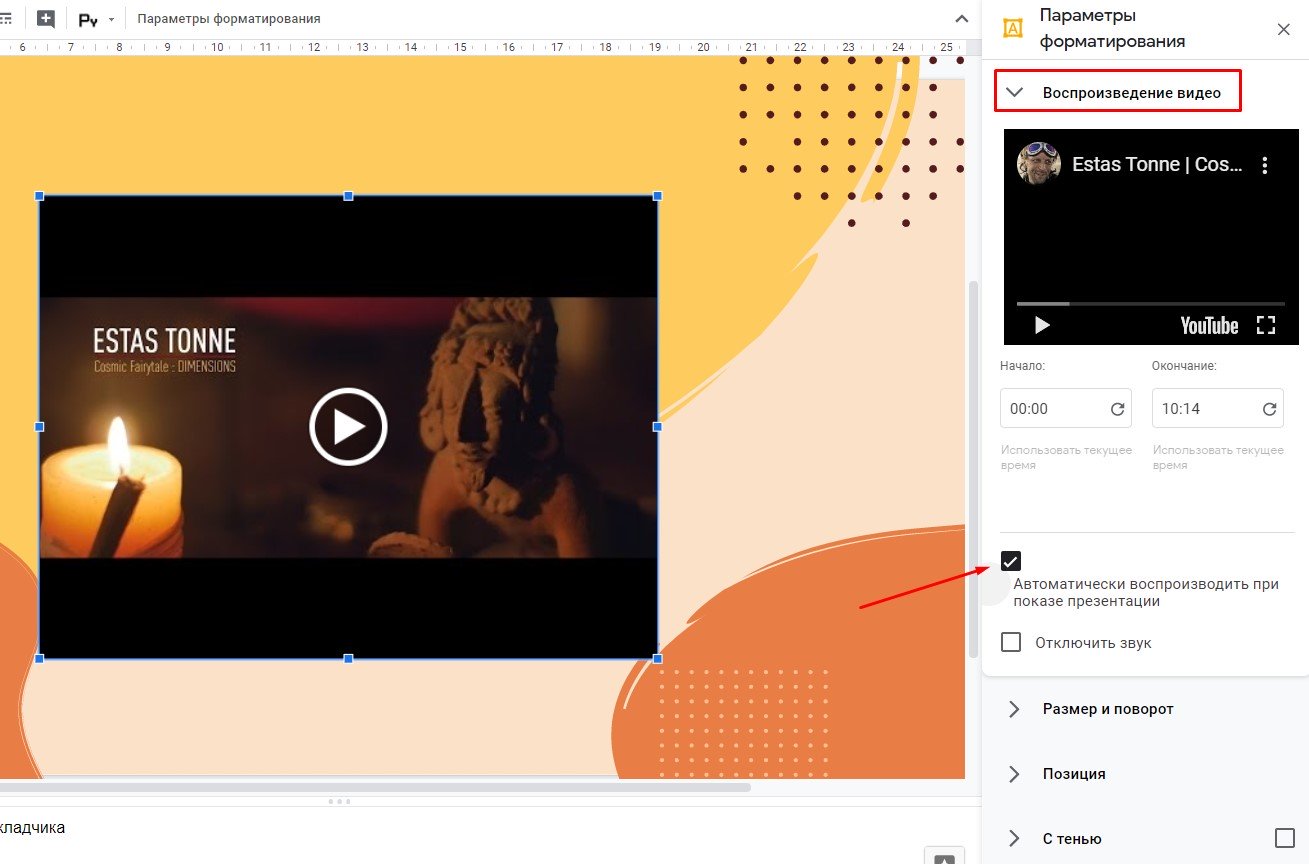Open the Ру input tools button
This screenshot has width=1309, height=864.
coord(88,19)
